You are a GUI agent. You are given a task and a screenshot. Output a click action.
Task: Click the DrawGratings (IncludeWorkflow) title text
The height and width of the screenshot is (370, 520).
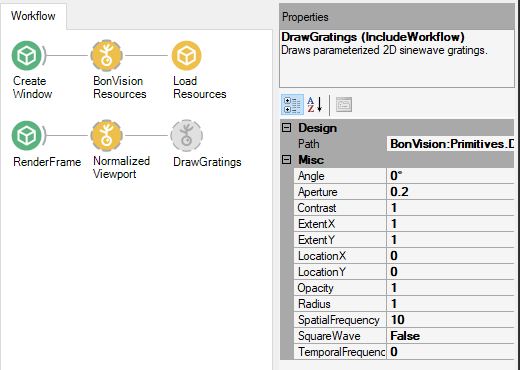coord(373,37)
